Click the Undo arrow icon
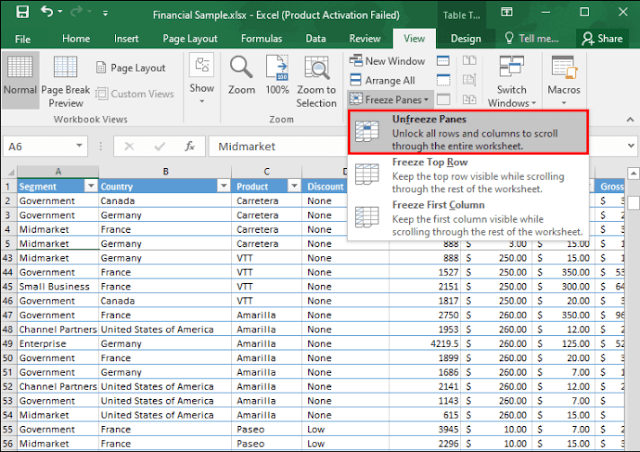640x452 pixels. pyautogui.click(x=47, y=12)
